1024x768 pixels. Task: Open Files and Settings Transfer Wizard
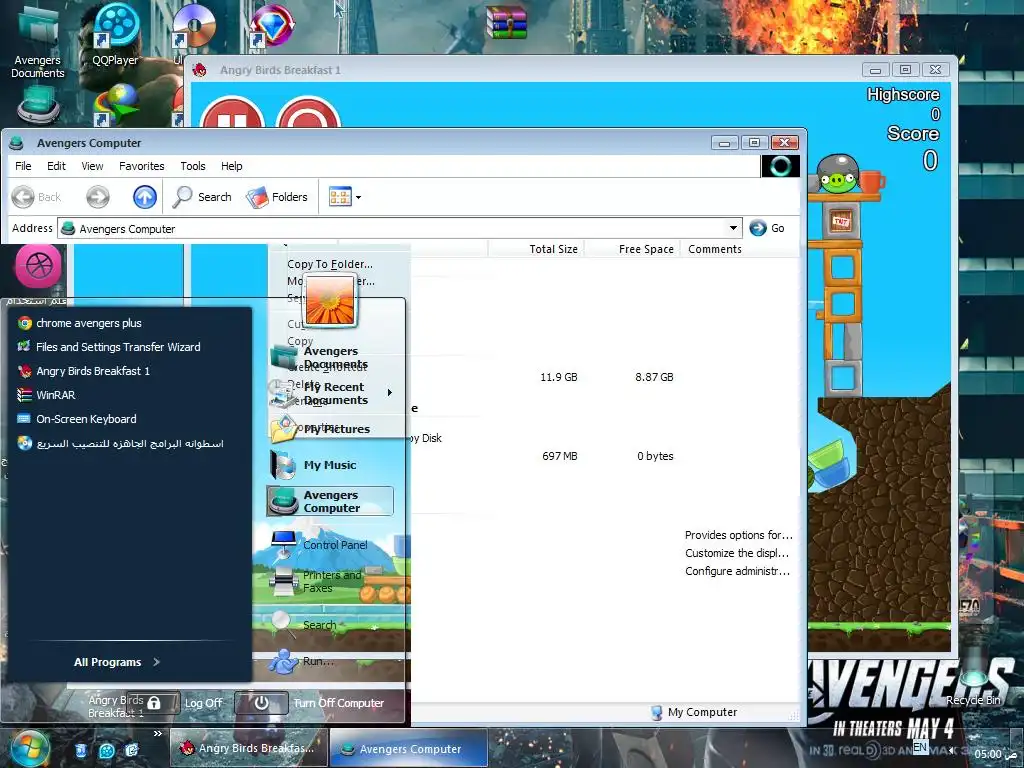click(x=118, y=347)
